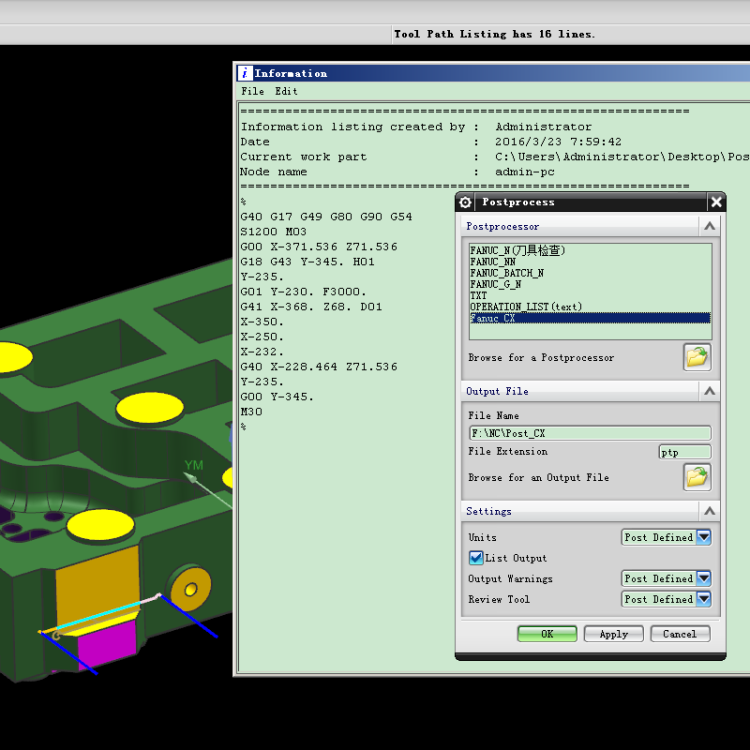Click the M30 line
Image resolution: width=750 pixels, height=750 pixels.
point(251,412)
